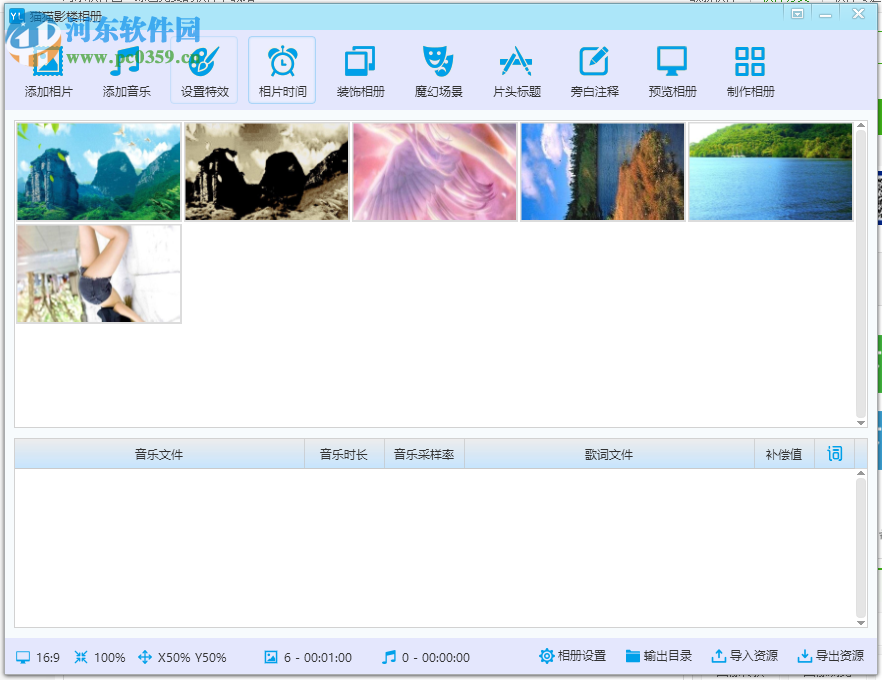Select the 相片时间 photo time tool
This screenshot has height=680, width=882.
click(x=282, y=70)
